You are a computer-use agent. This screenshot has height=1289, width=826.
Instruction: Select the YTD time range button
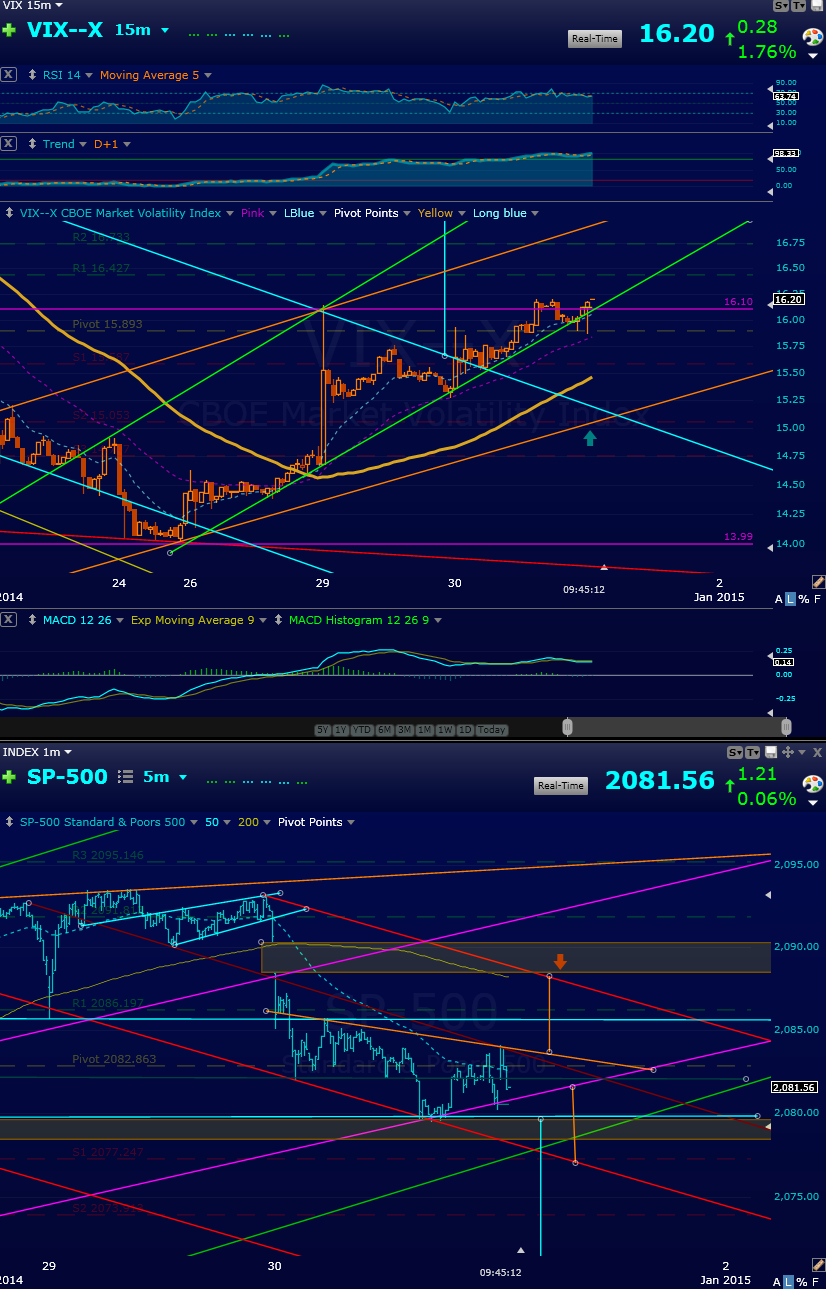362,730
